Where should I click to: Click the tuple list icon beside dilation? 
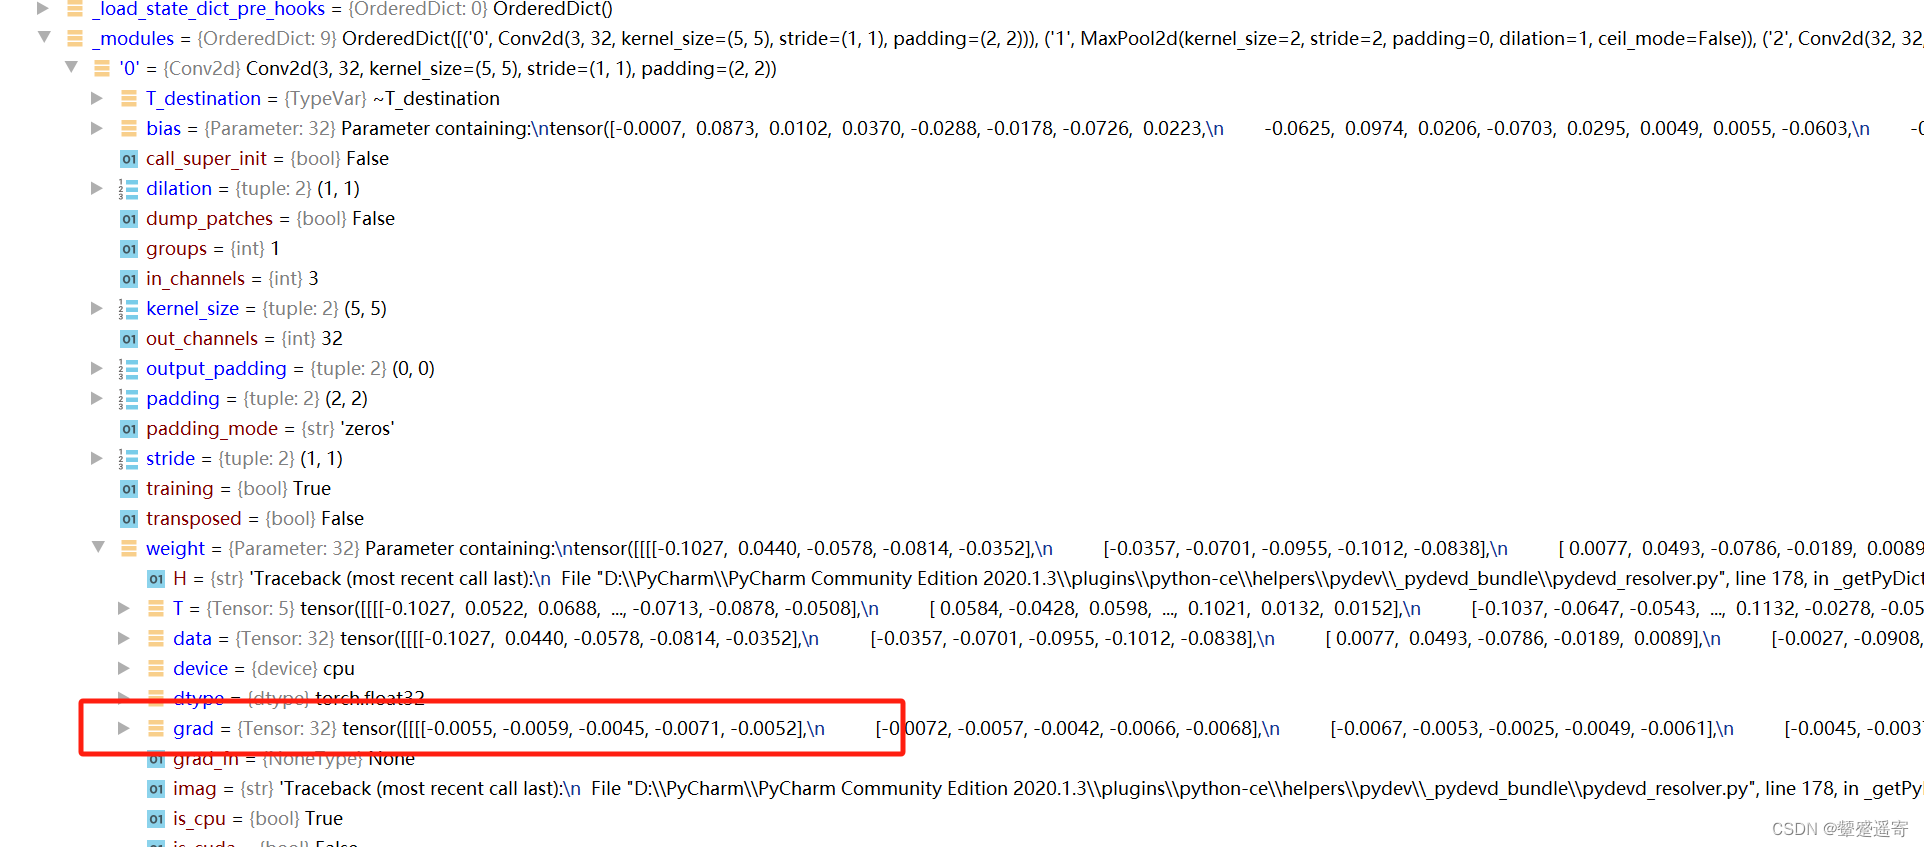click(128, 188)
